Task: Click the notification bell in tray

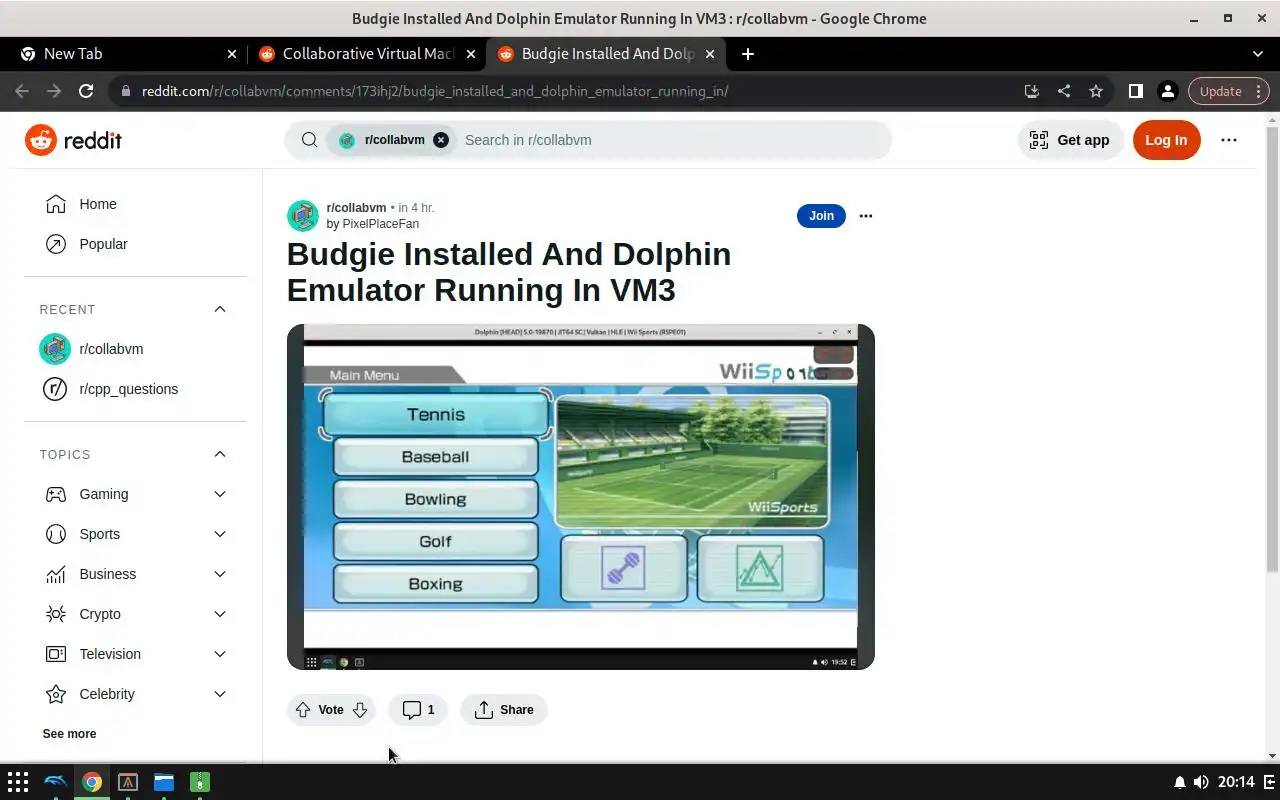Action: 1180,782
